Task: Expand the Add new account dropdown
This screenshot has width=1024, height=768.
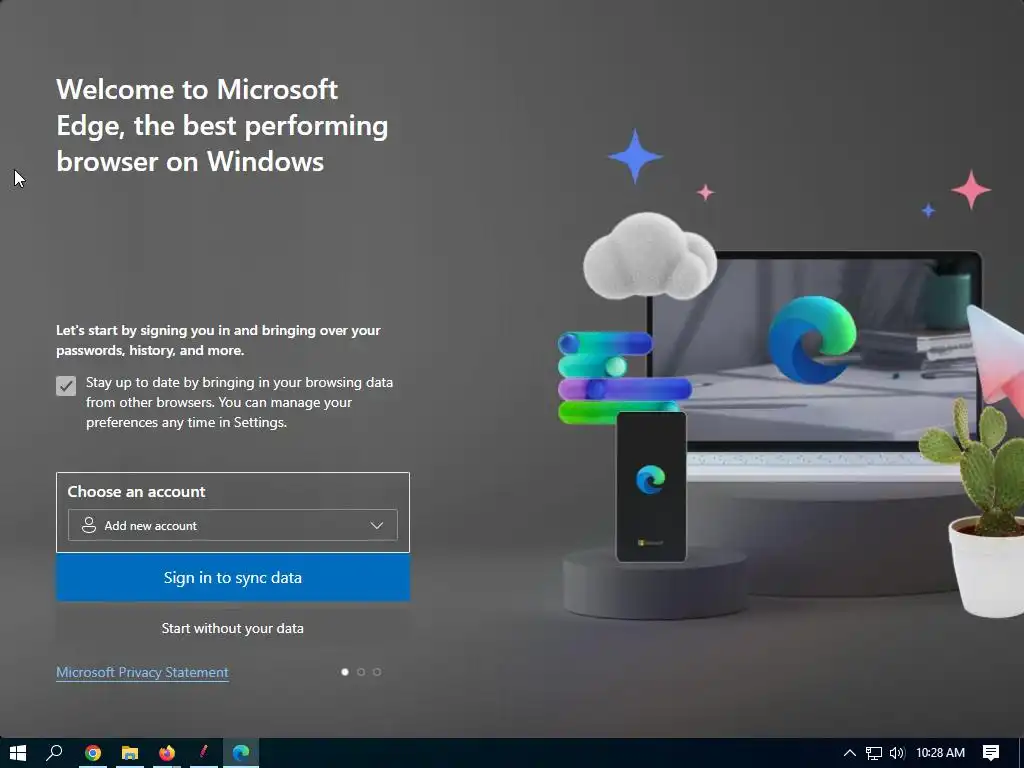Action: tap(232, 526)
